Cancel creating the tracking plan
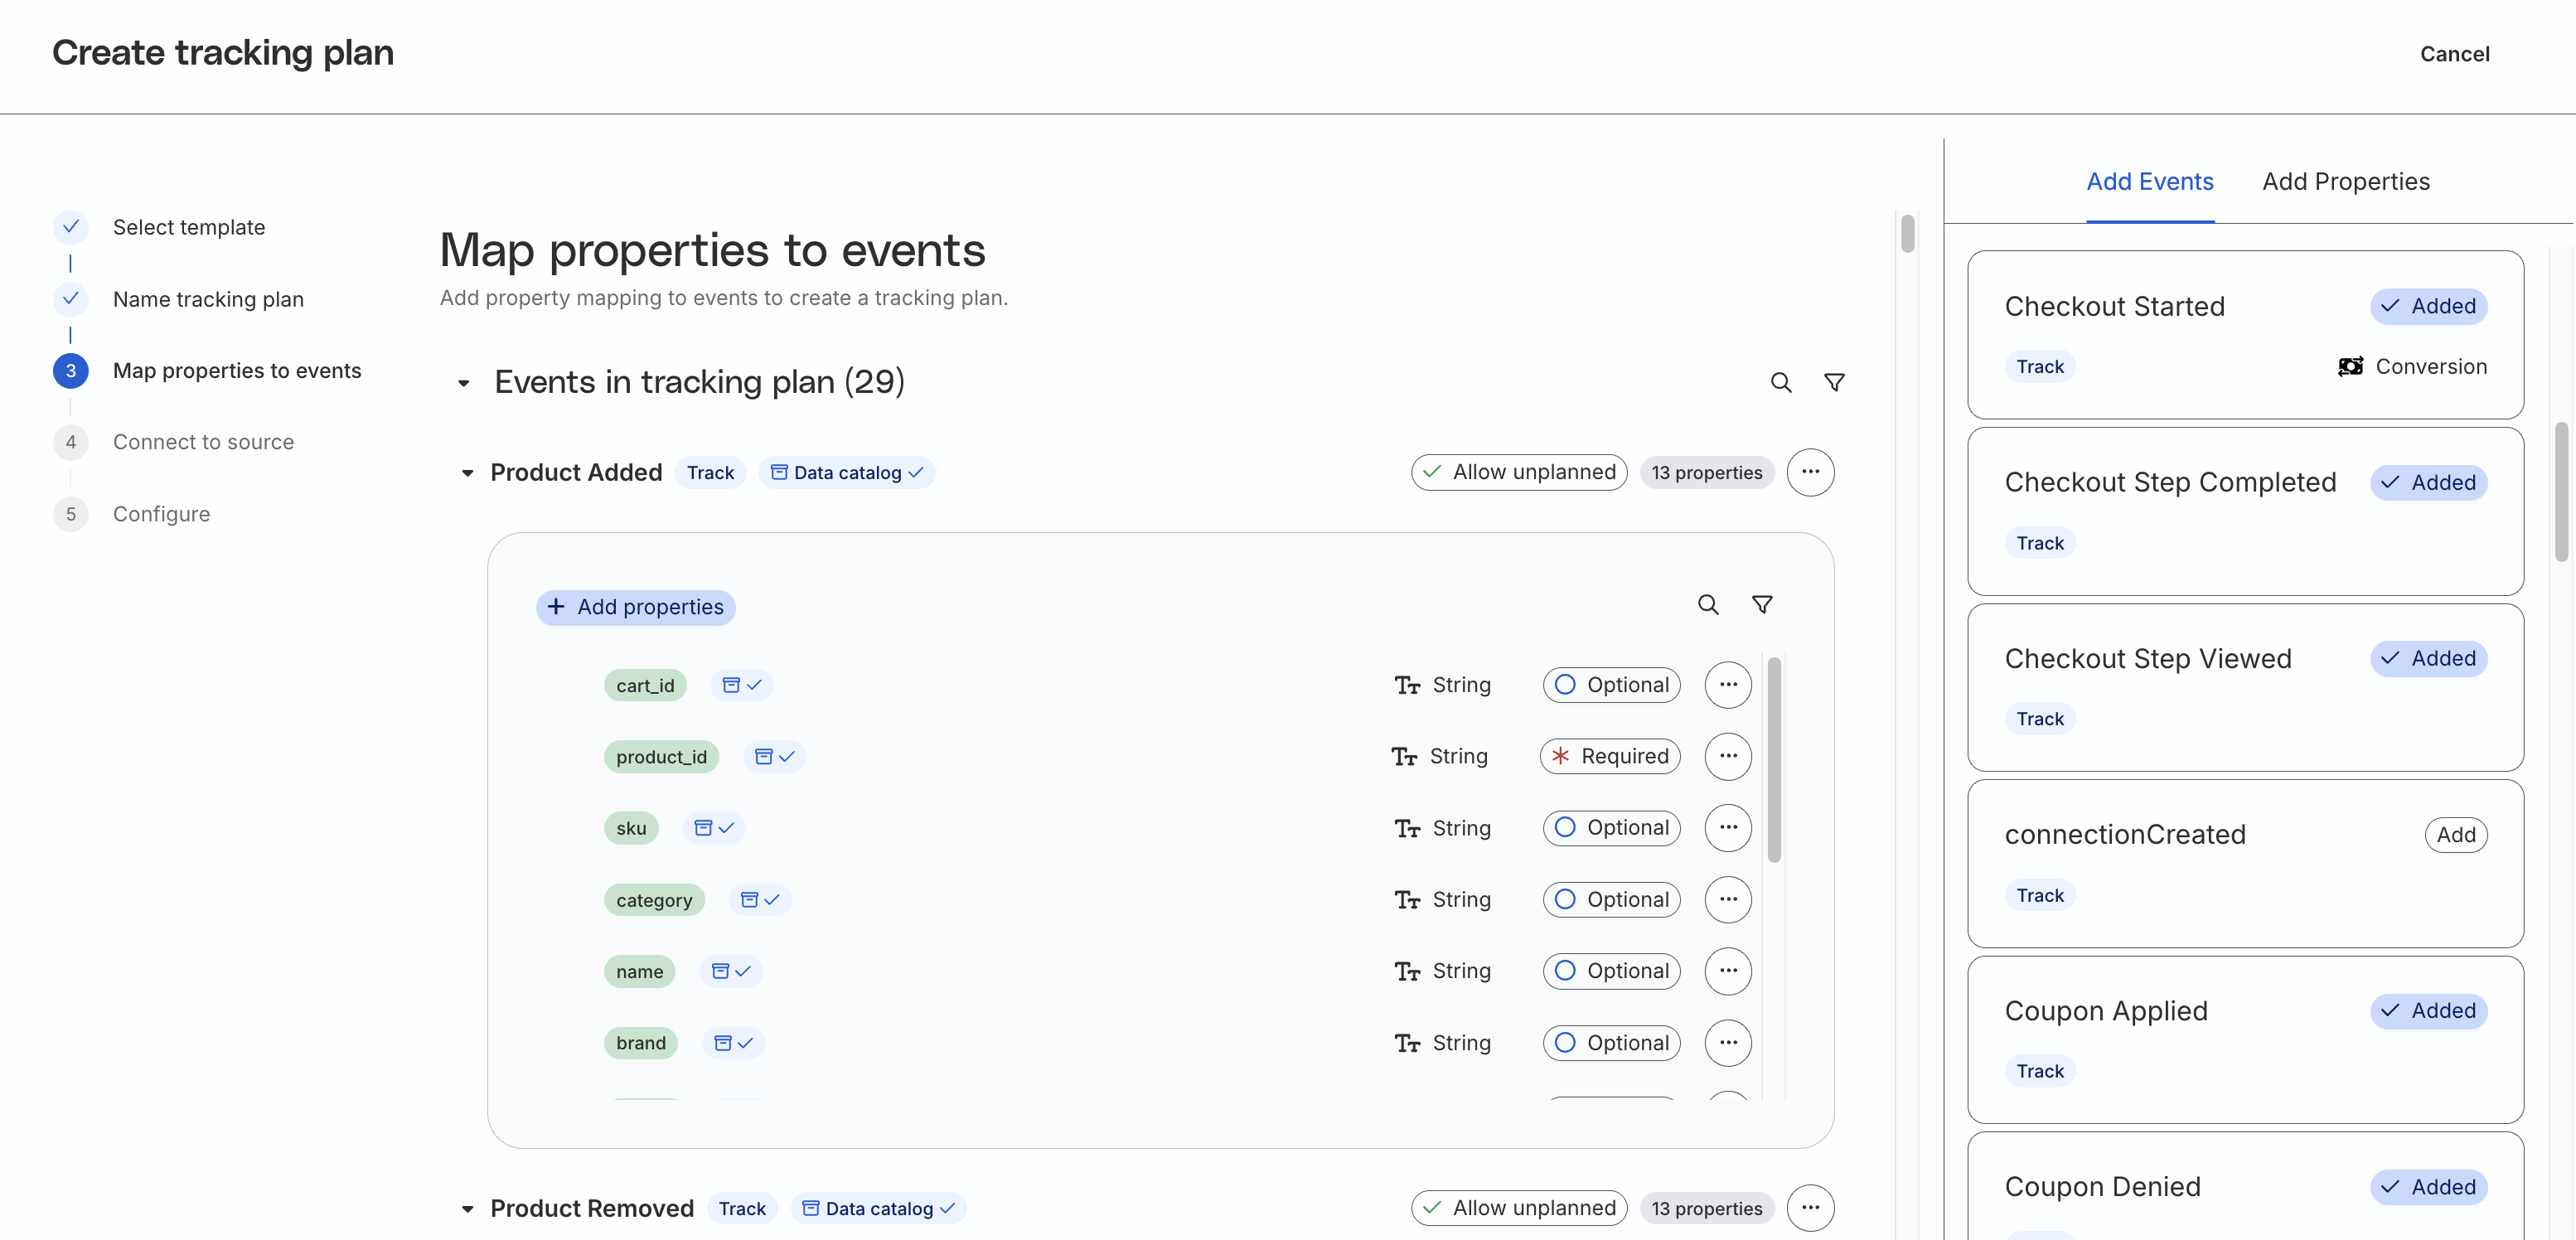2576x1240 pixels. point(2454,54)
